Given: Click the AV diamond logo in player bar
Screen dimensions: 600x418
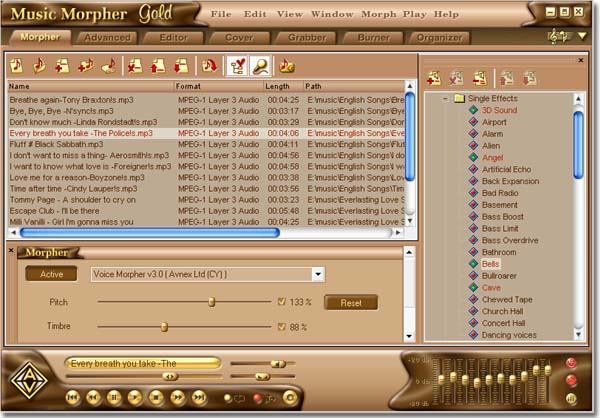Looking at the screenshot, I should (x=29, y=380).
